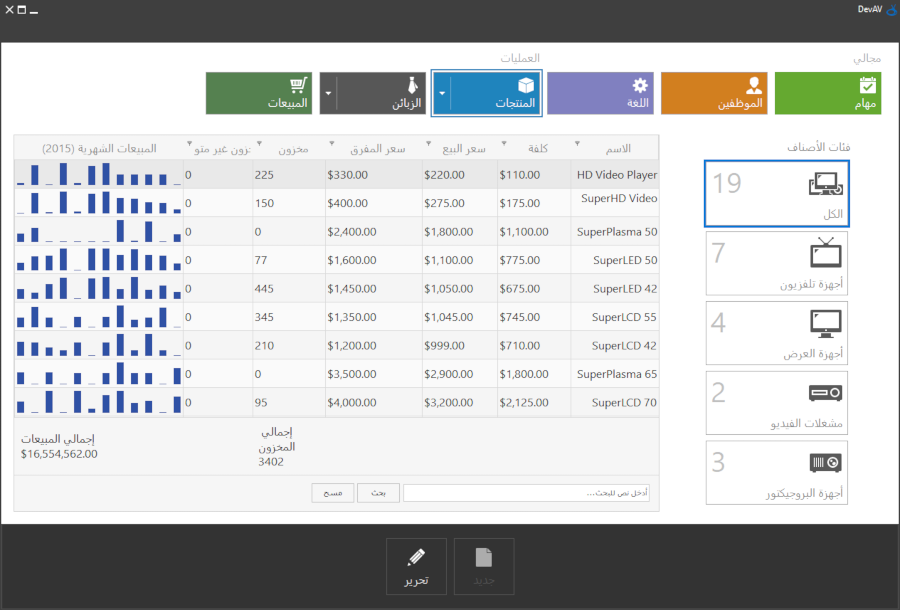Click the DevAV logo icon in title bar
Viewport: 900px width, 610px height.
pyautogui.click(x=890, y=10)
